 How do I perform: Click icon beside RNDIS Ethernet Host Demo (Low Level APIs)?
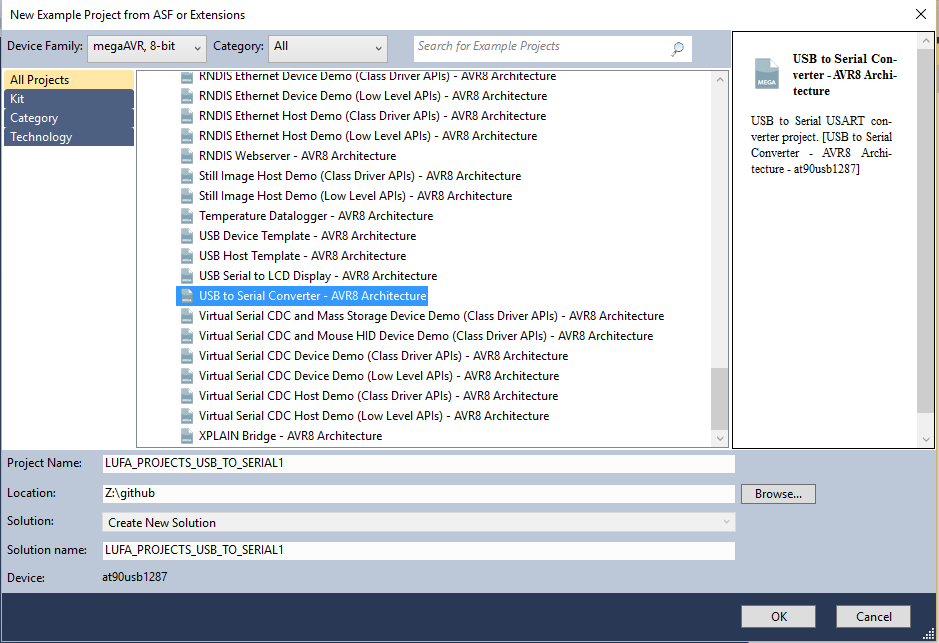[x=187, y=136]
